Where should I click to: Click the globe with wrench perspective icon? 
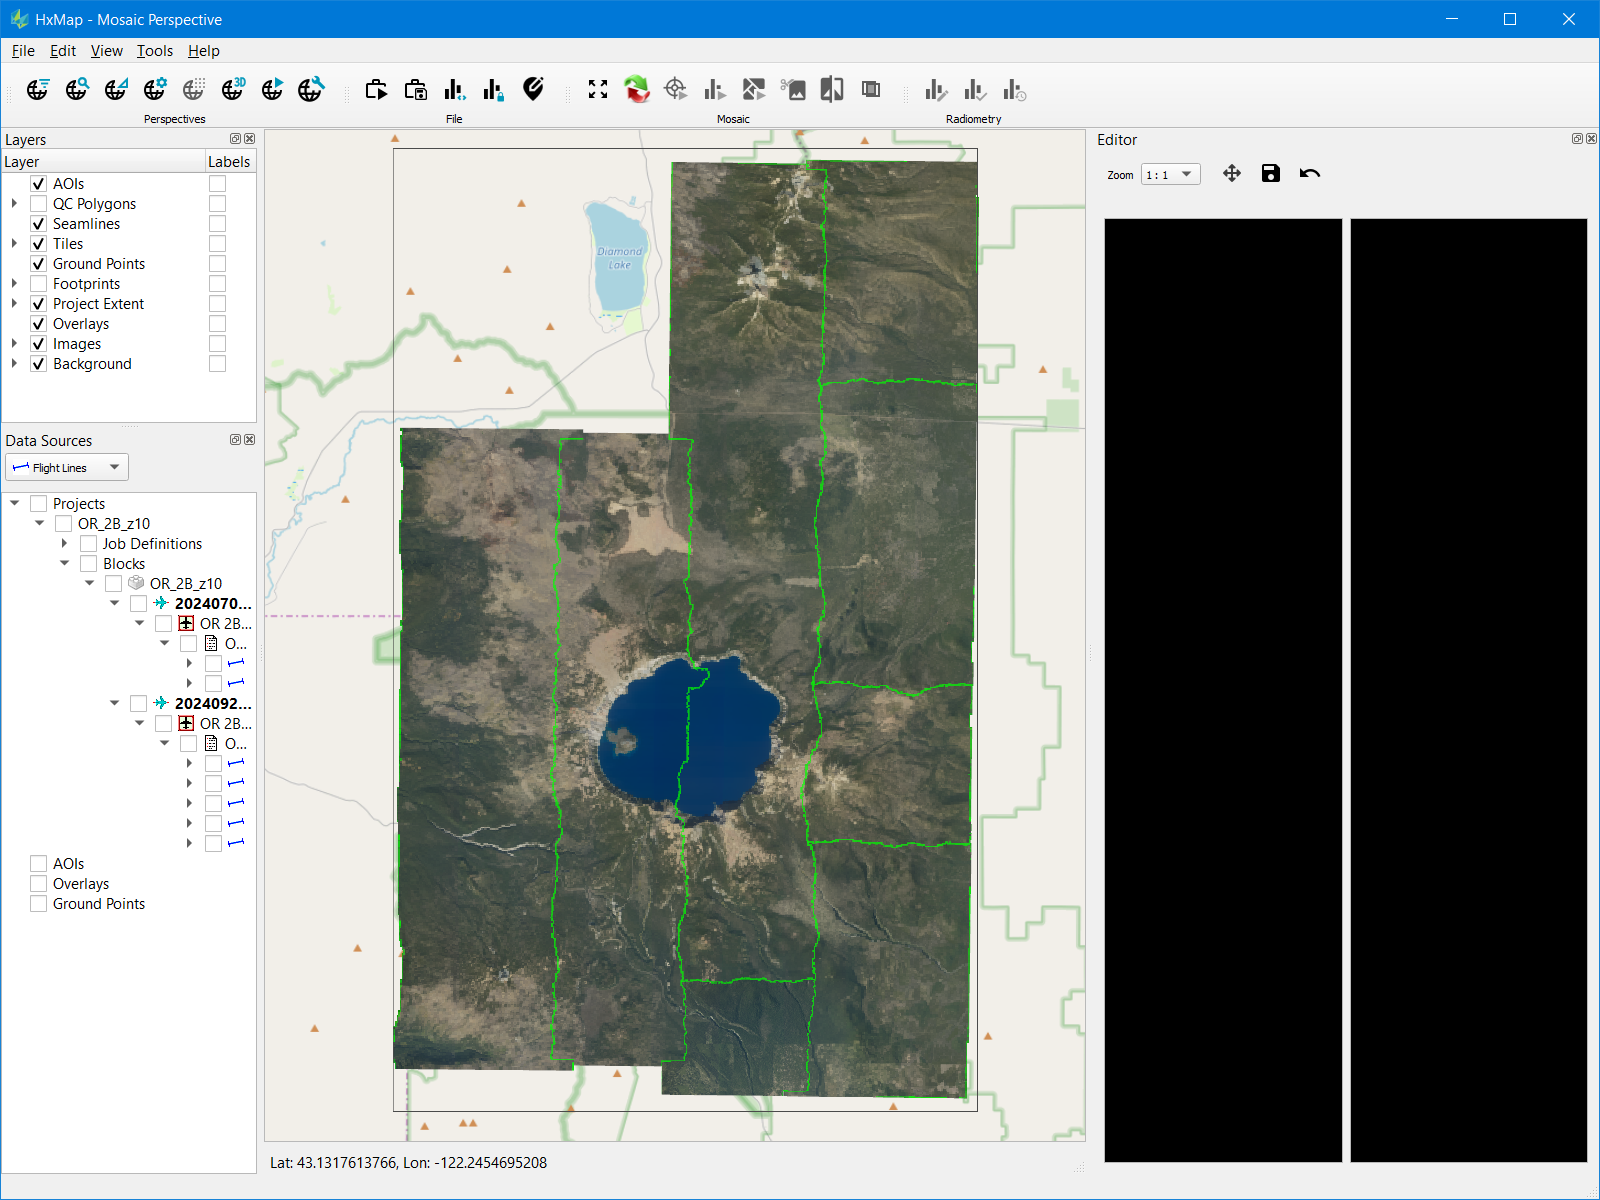pos(311,90)
